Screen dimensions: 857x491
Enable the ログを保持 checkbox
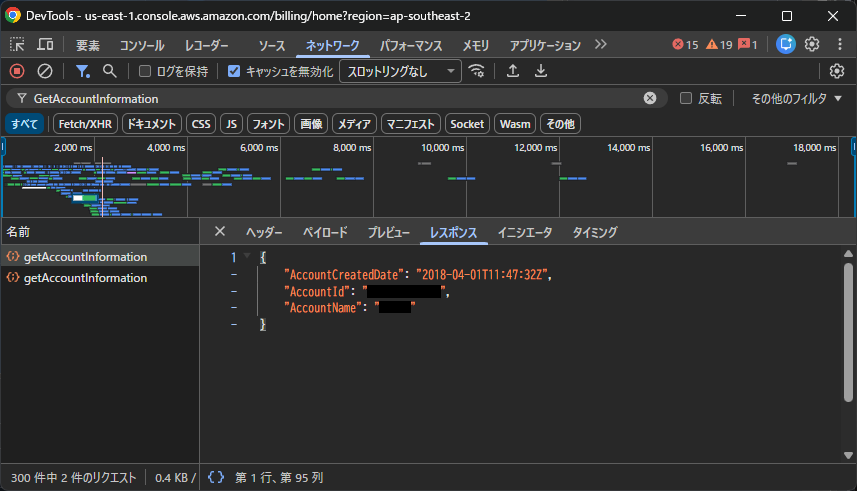click(145, 71)
